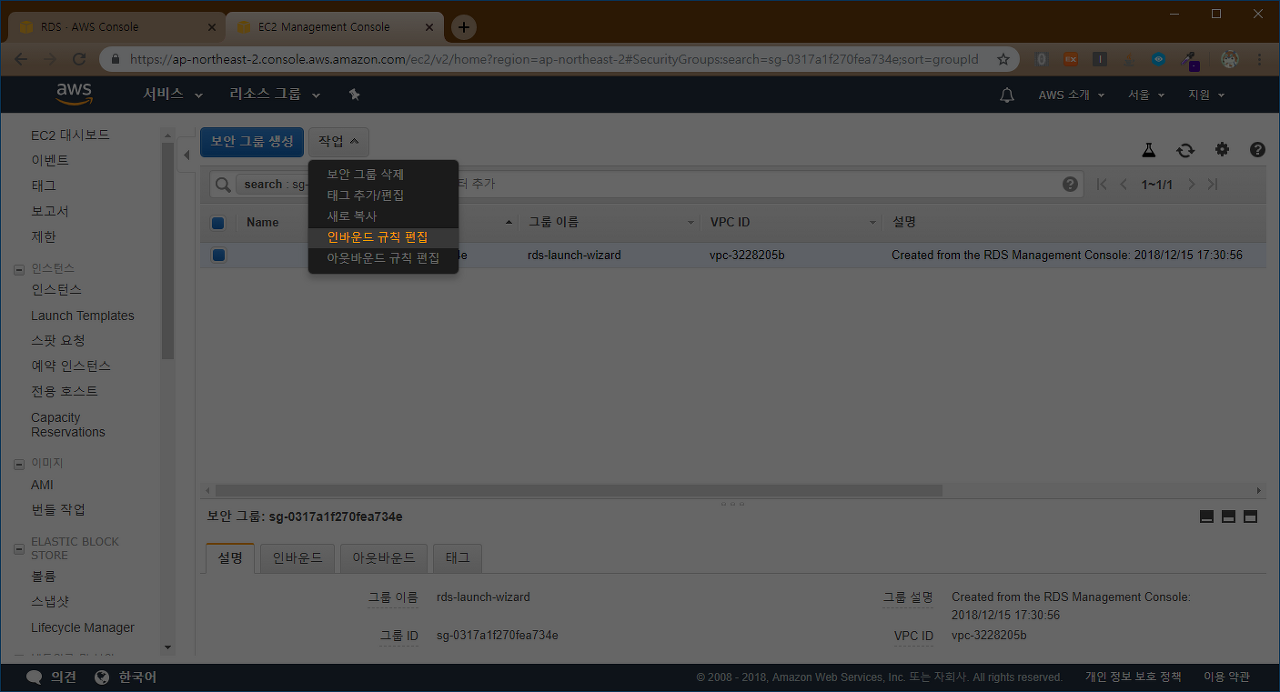
Task: Open EC2 대시보드 link
Action: tap(70, 135)
